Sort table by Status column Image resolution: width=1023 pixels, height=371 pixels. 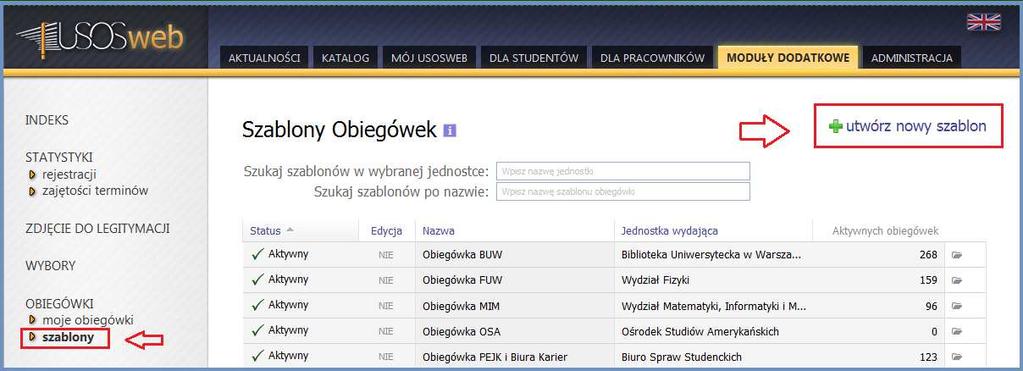[x=266, y=231]
